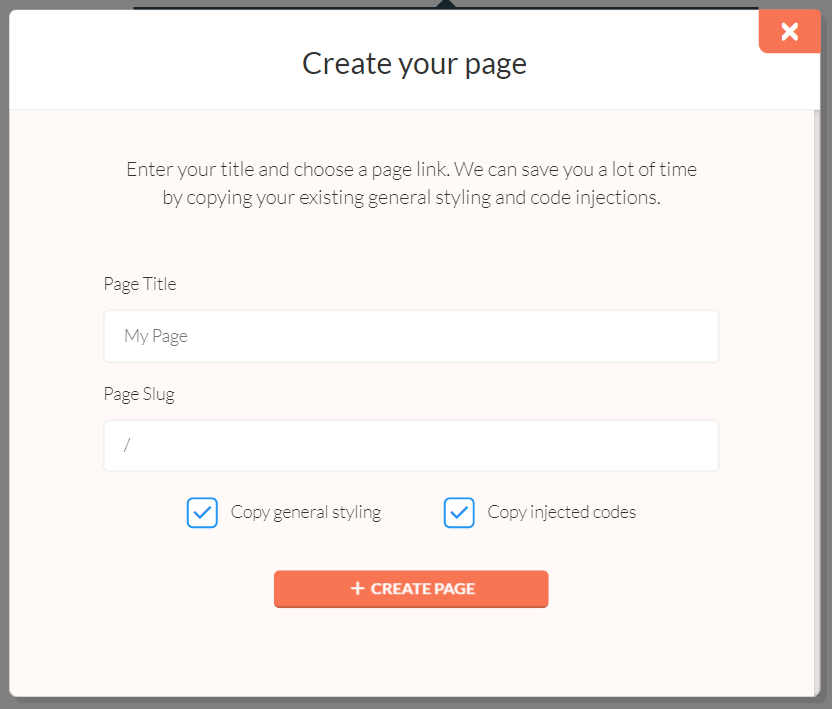Uncheck the Copy injected codes checkbox
The height and width of the screenshot is (709, 832).
pos(459,513)
